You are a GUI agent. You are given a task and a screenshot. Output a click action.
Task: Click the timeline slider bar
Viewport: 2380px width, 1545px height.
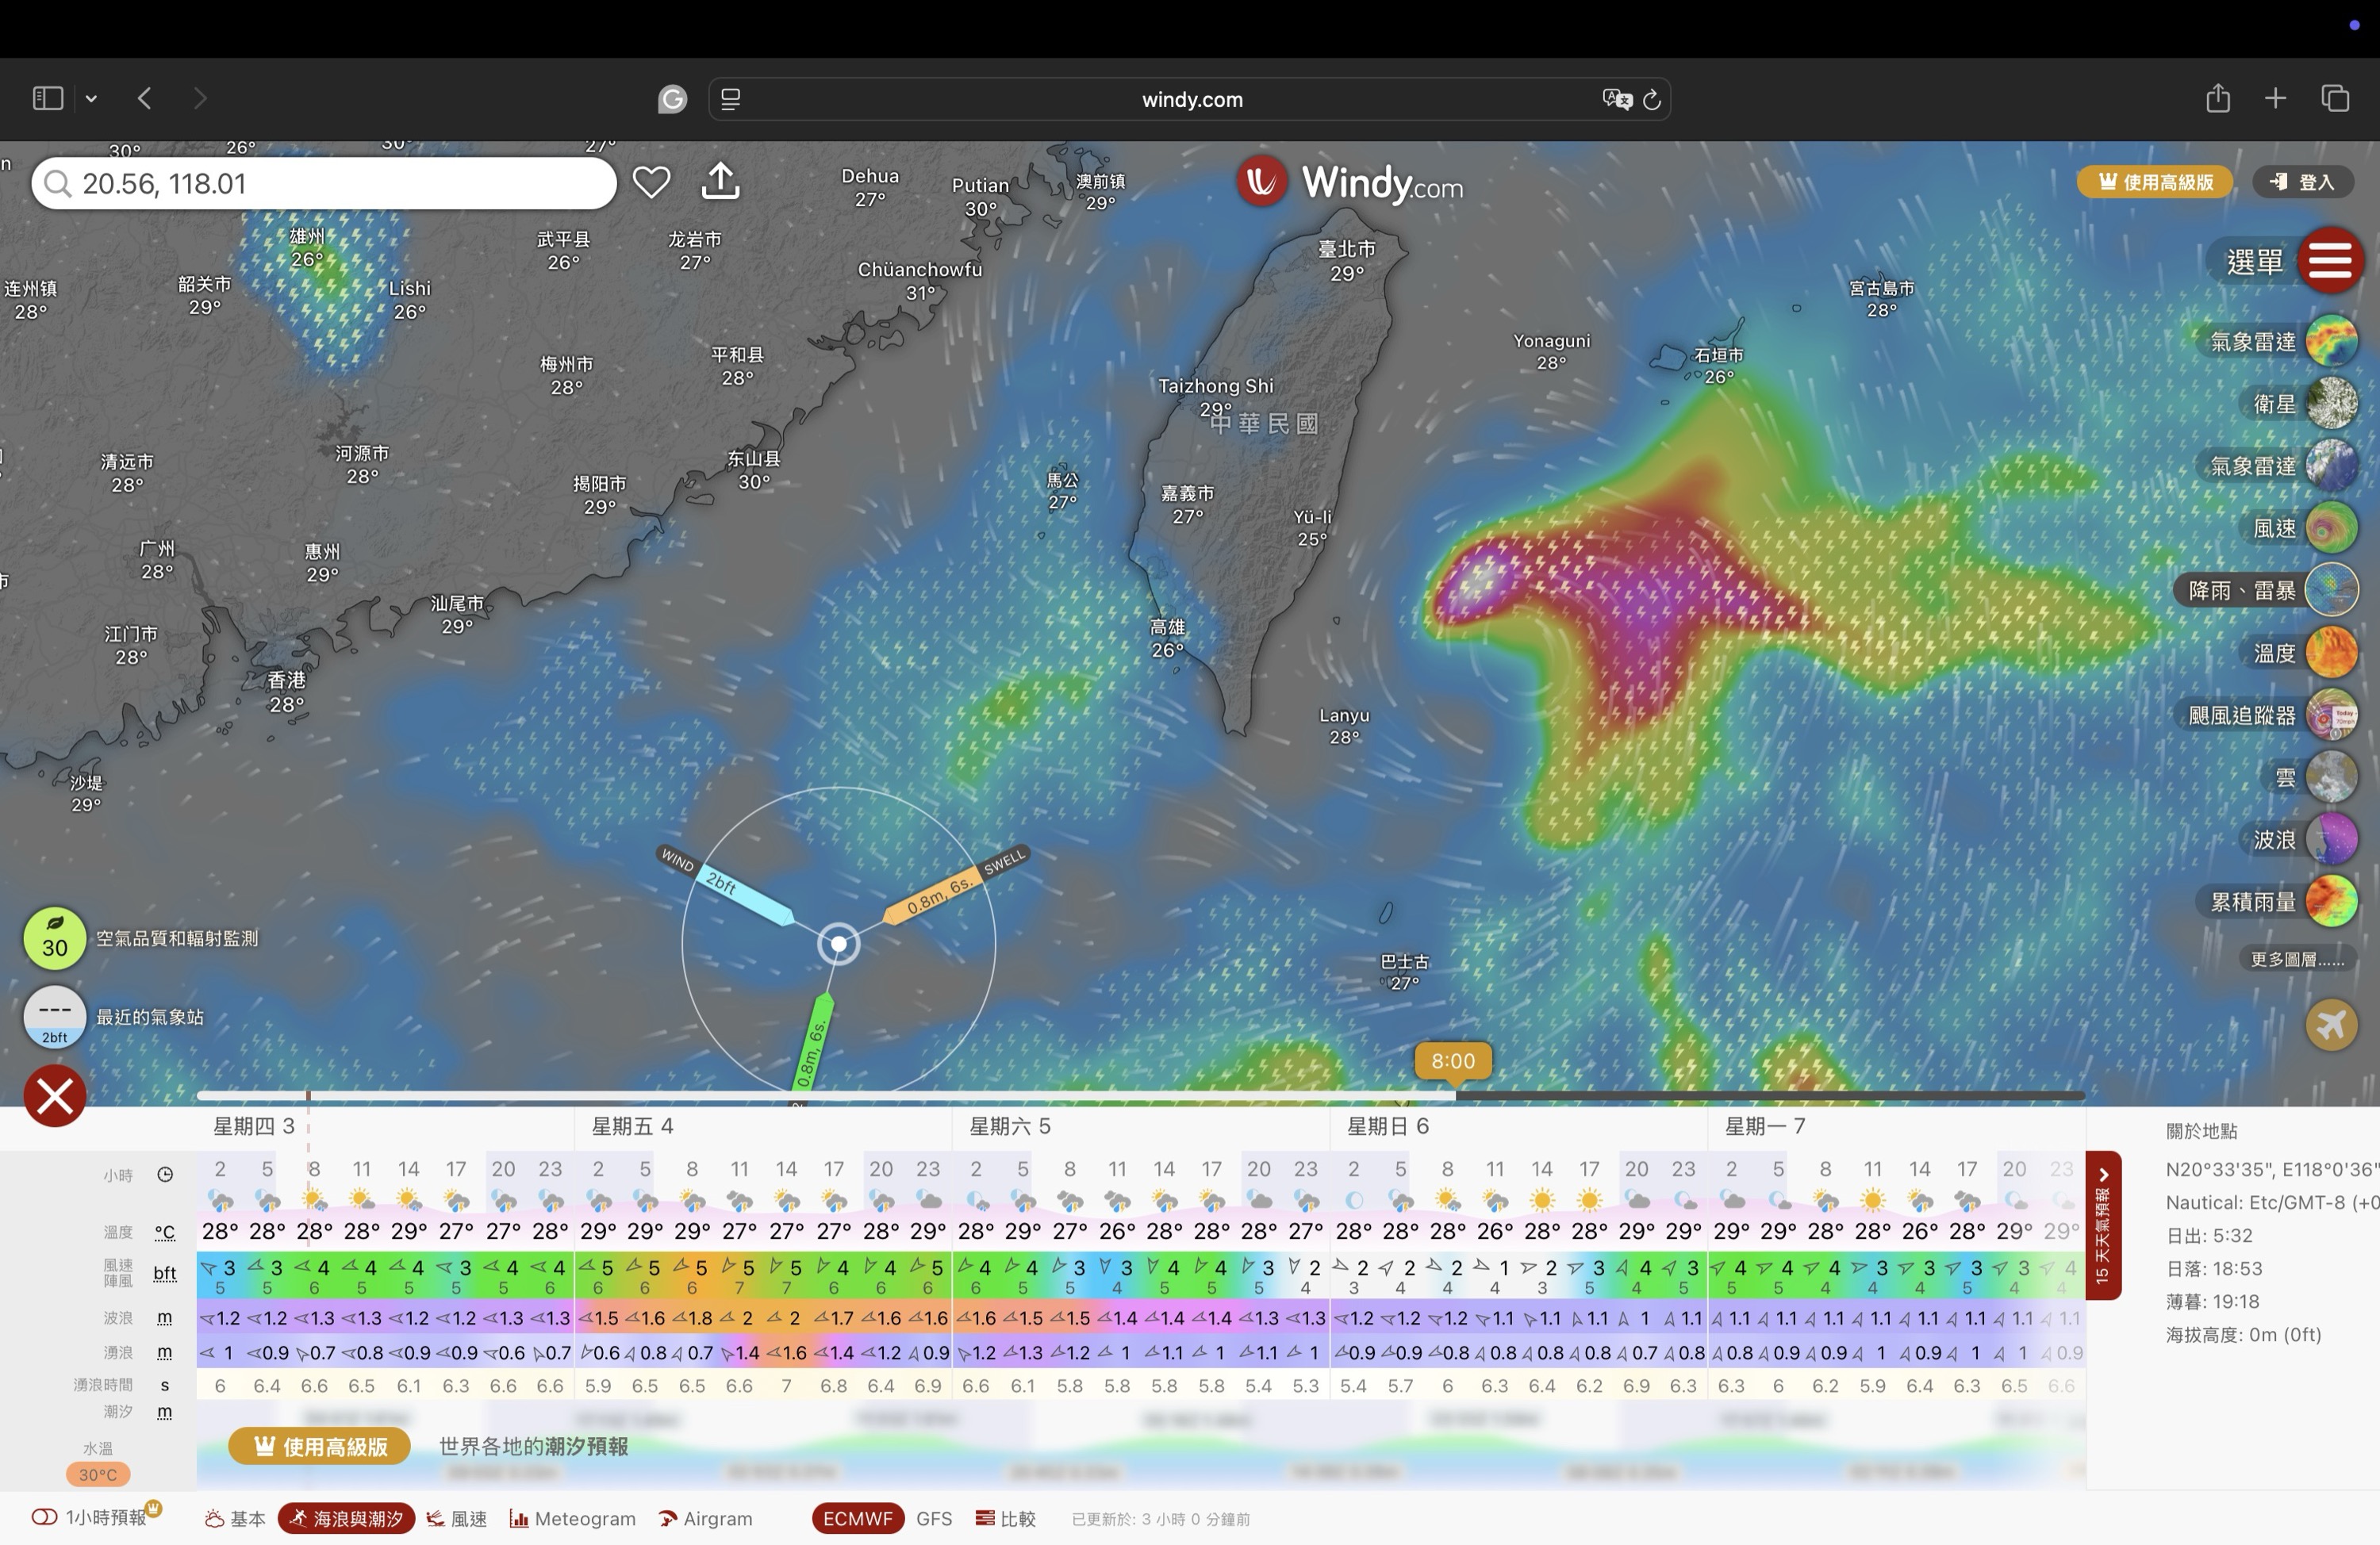coord(1140,1096)
